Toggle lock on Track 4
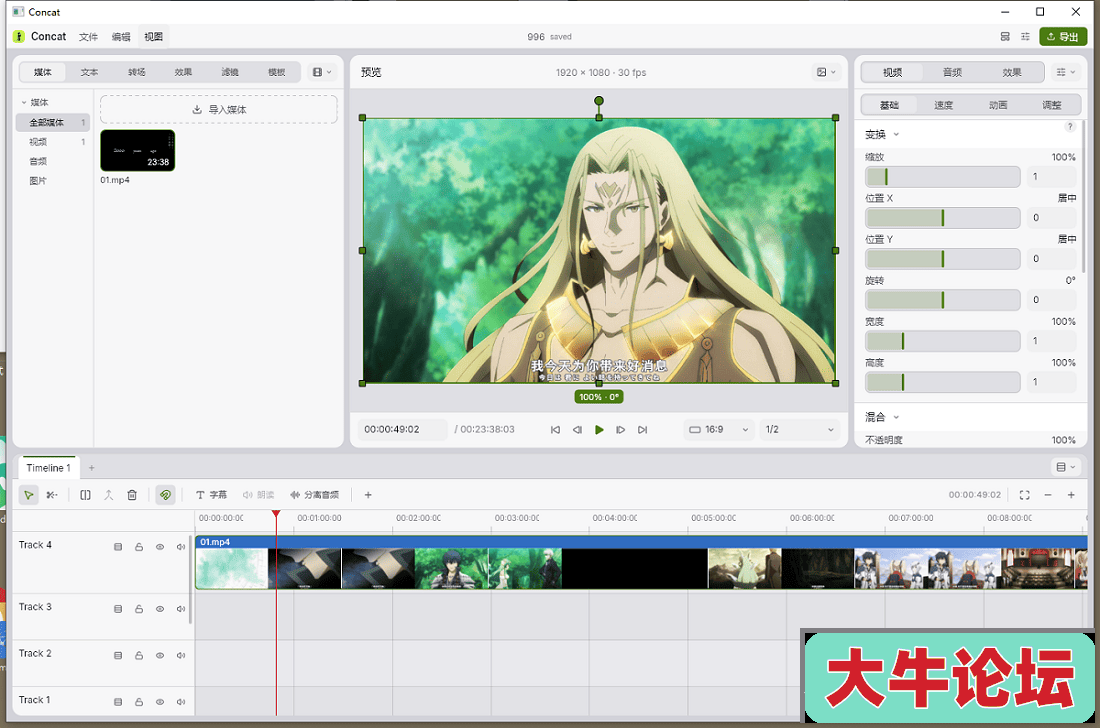The height and width of the screenshot is (728, 1100). point(139,547)
